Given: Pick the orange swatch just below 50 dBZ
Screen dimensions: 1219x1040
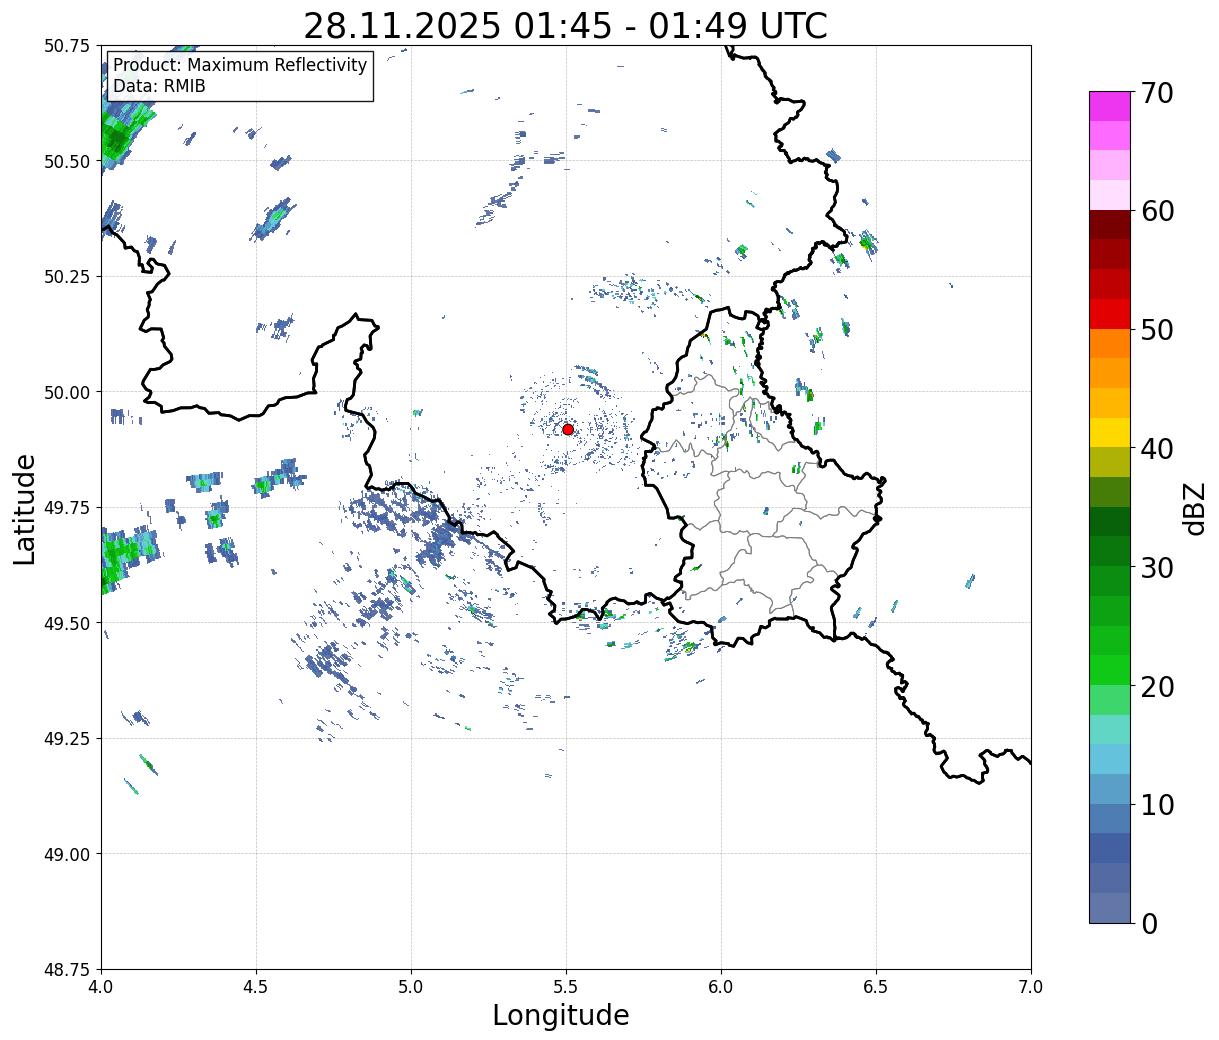Looking at the screenshot, I should (1110, 344).
